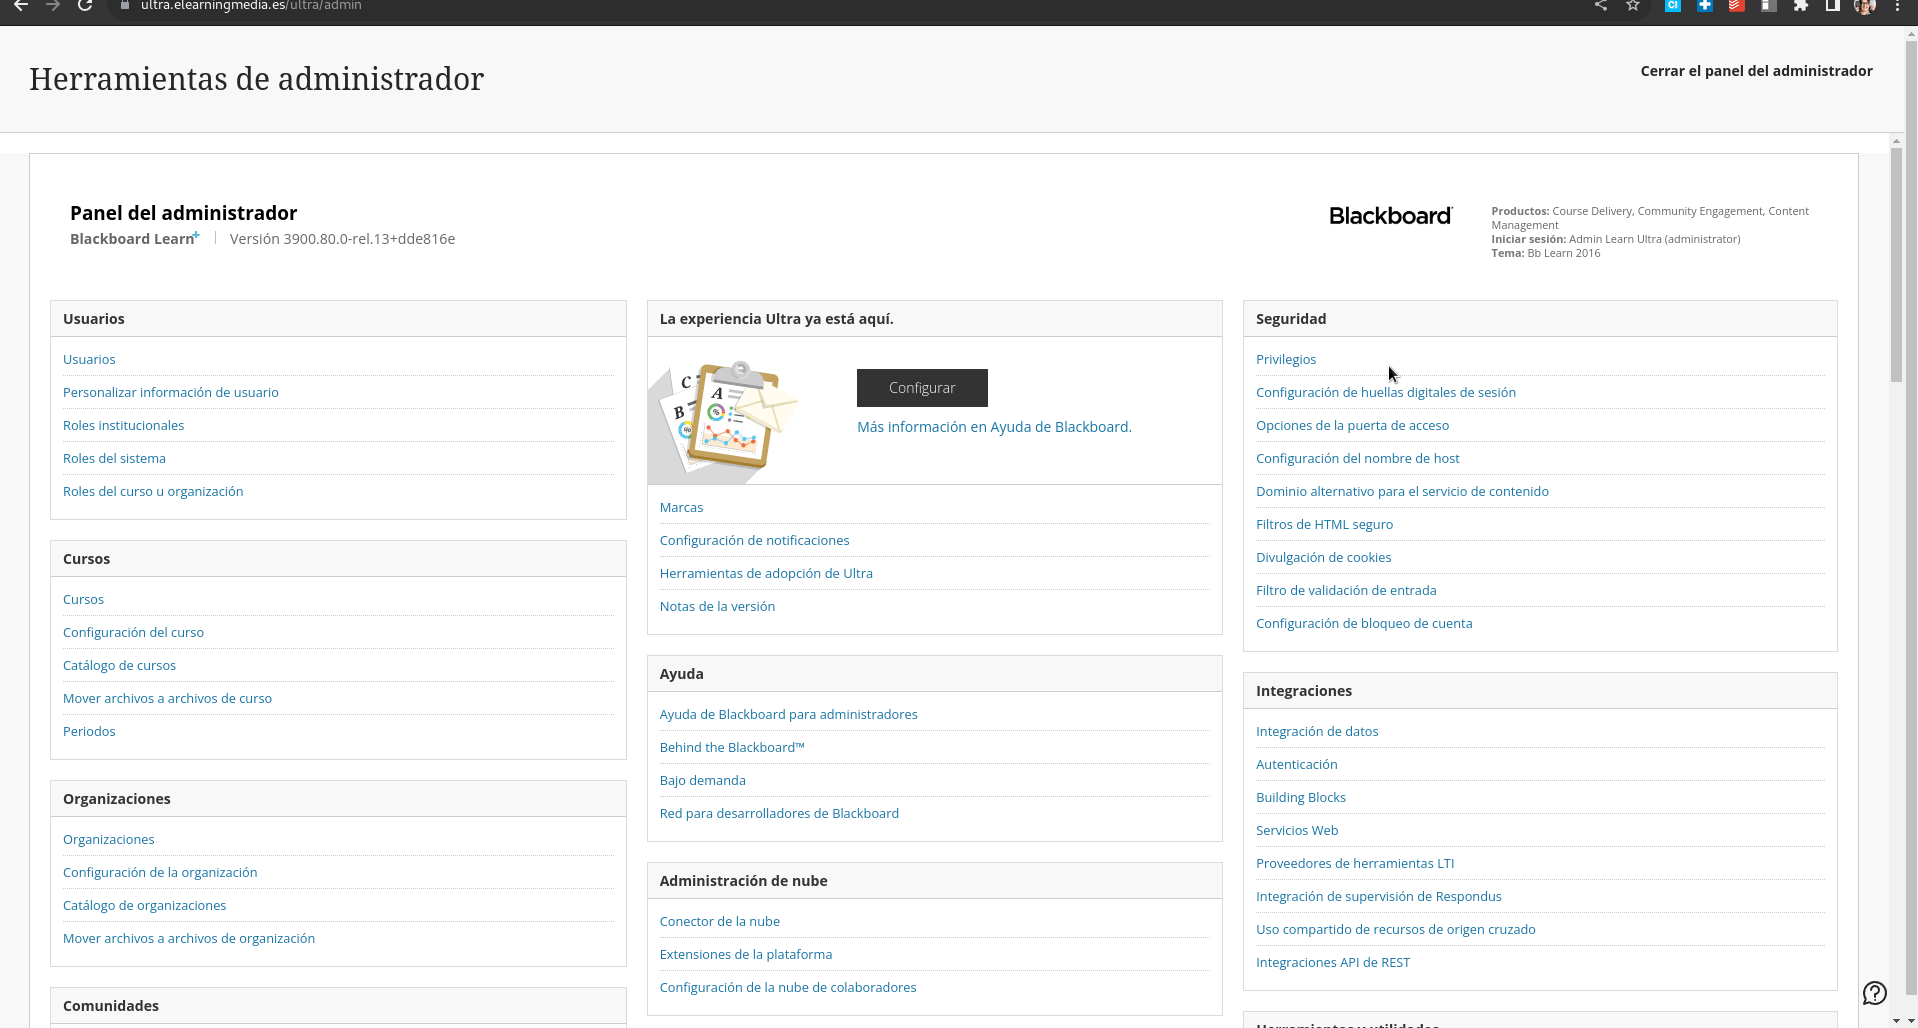Screen dimensions: 1918x1028
Task: Click Cerrar el panel del administrador
Action: tap(1756, 71)
